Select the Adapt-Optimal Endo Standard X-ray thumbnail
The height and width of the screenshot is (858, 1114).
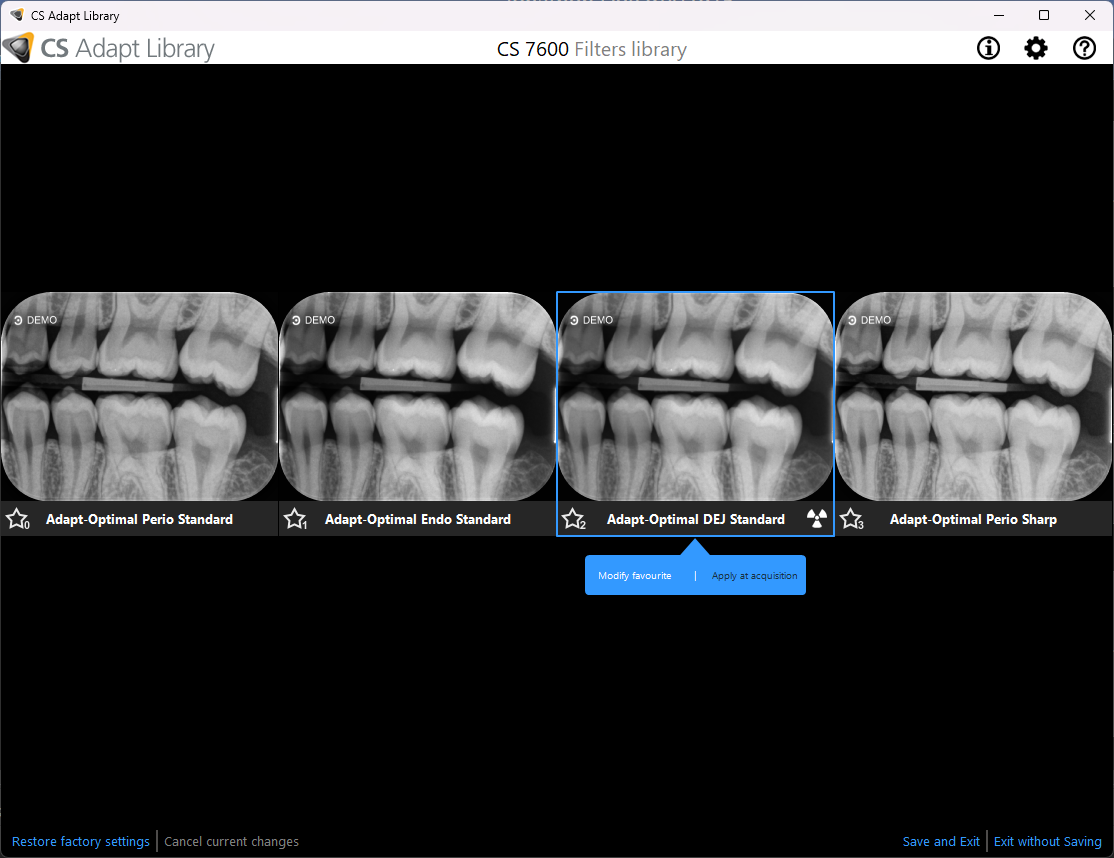(417, 397)
